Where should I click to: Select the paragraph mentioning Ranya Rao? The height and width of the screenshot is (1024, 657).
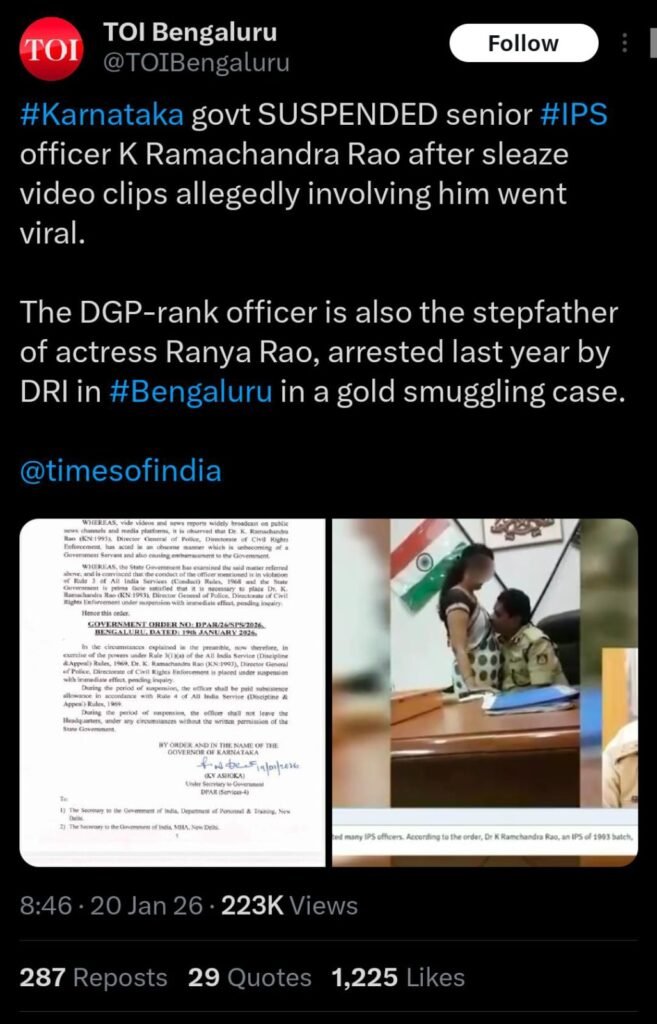pyautogui.click(x=319, y=353)
